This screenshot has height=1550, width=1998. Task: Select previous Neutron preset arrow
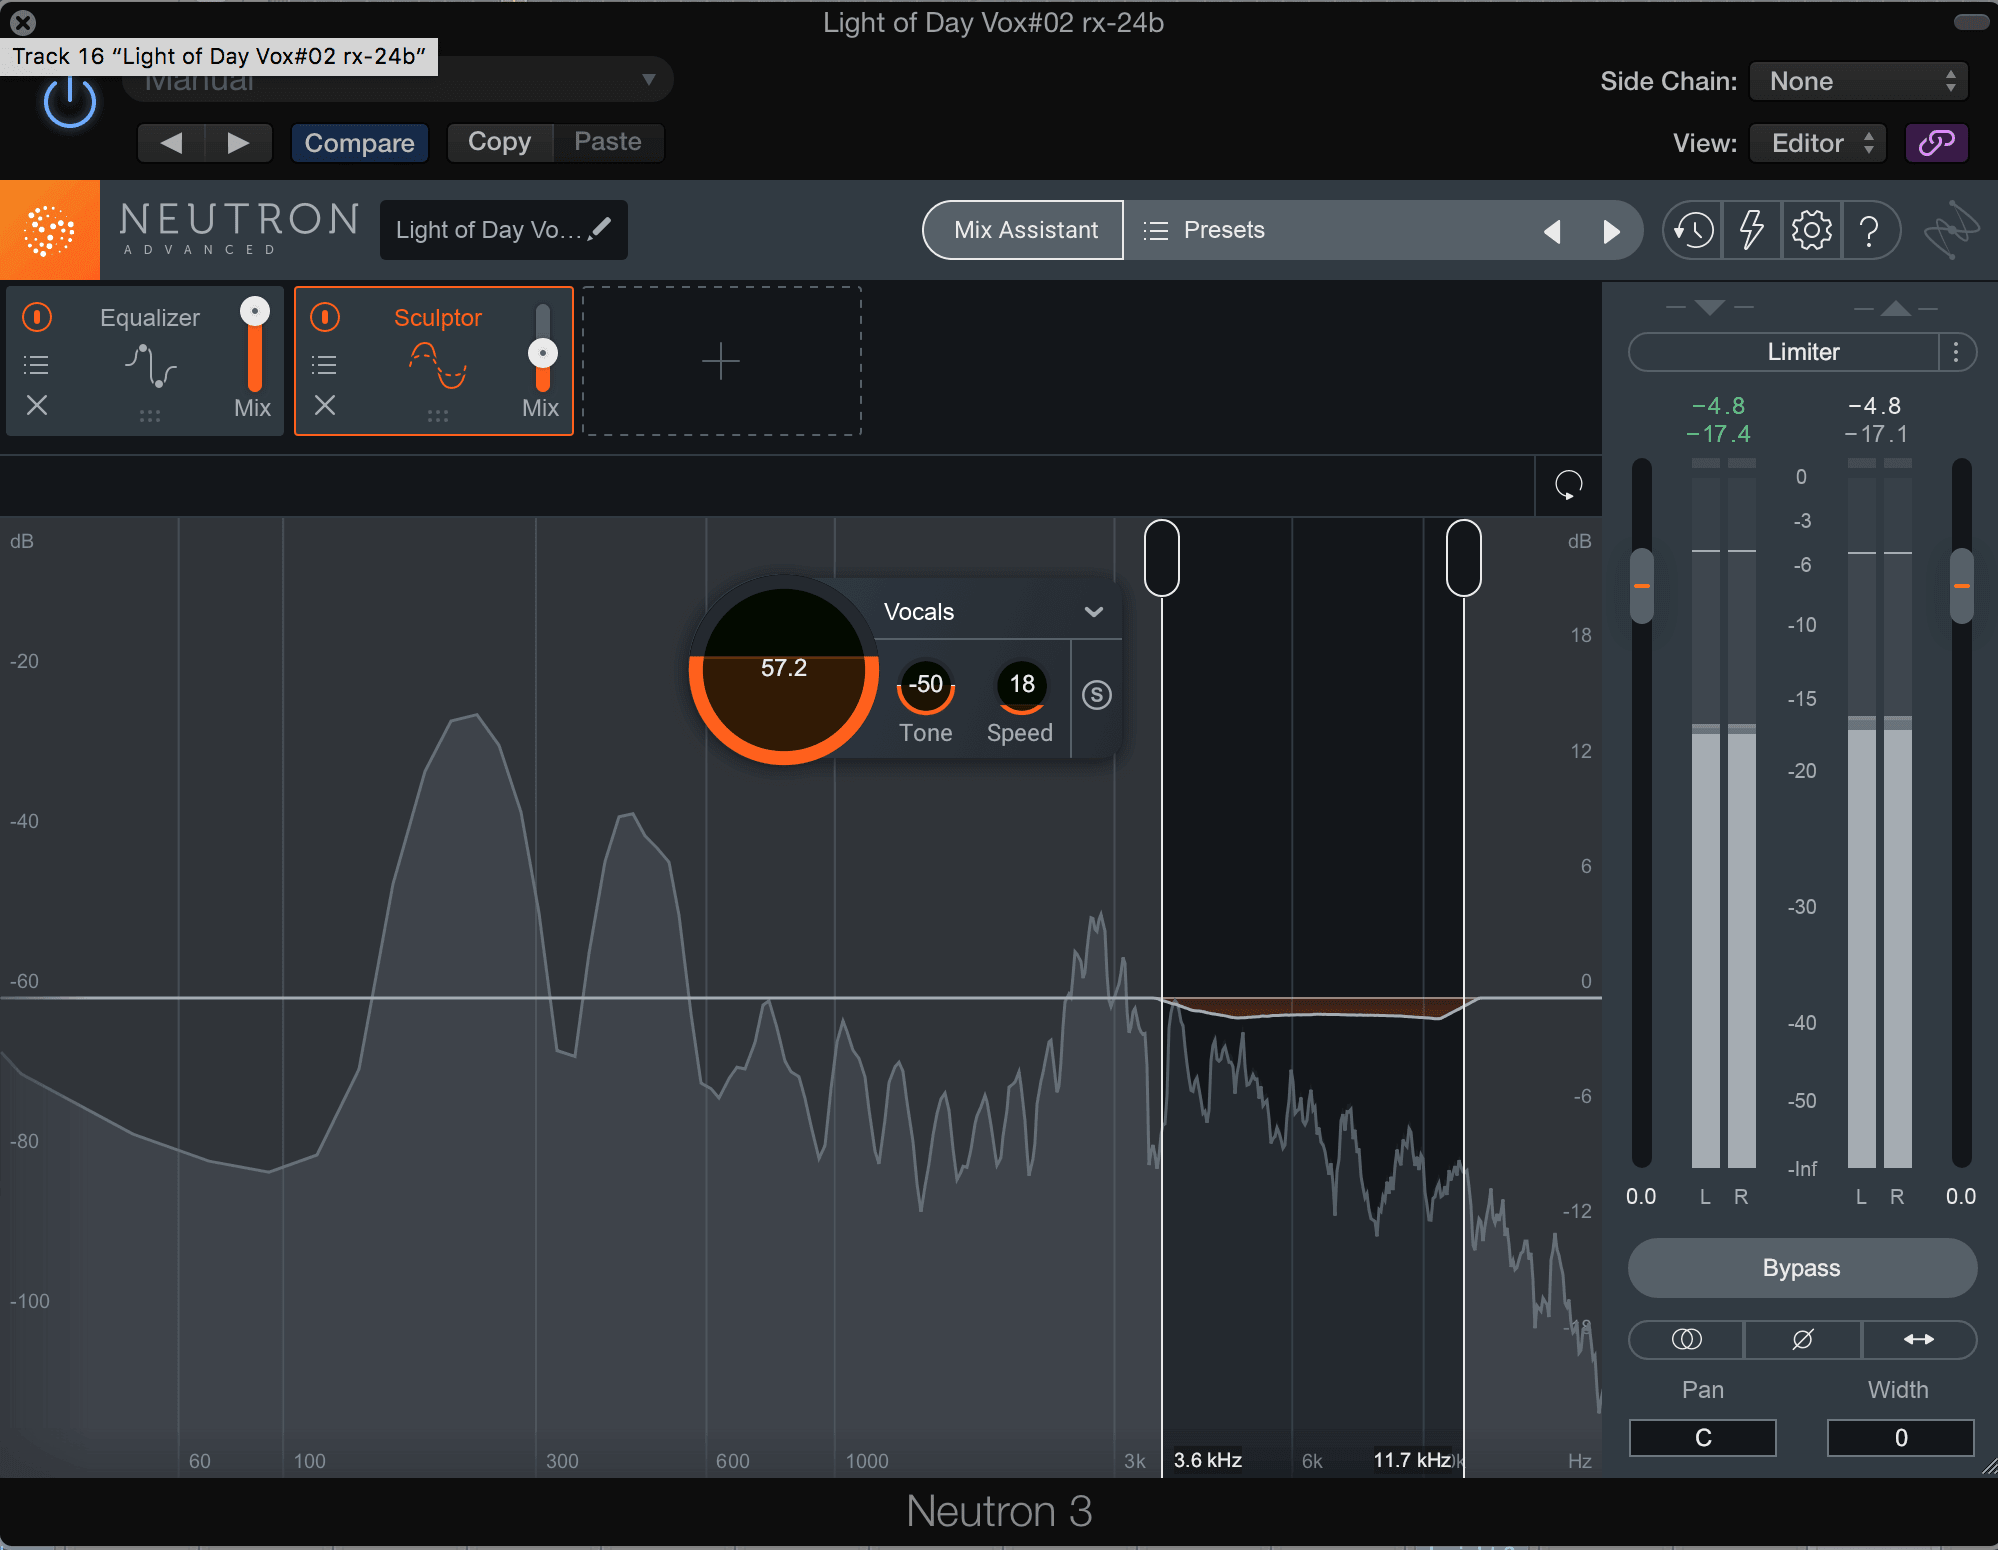tap(1552, 232)
